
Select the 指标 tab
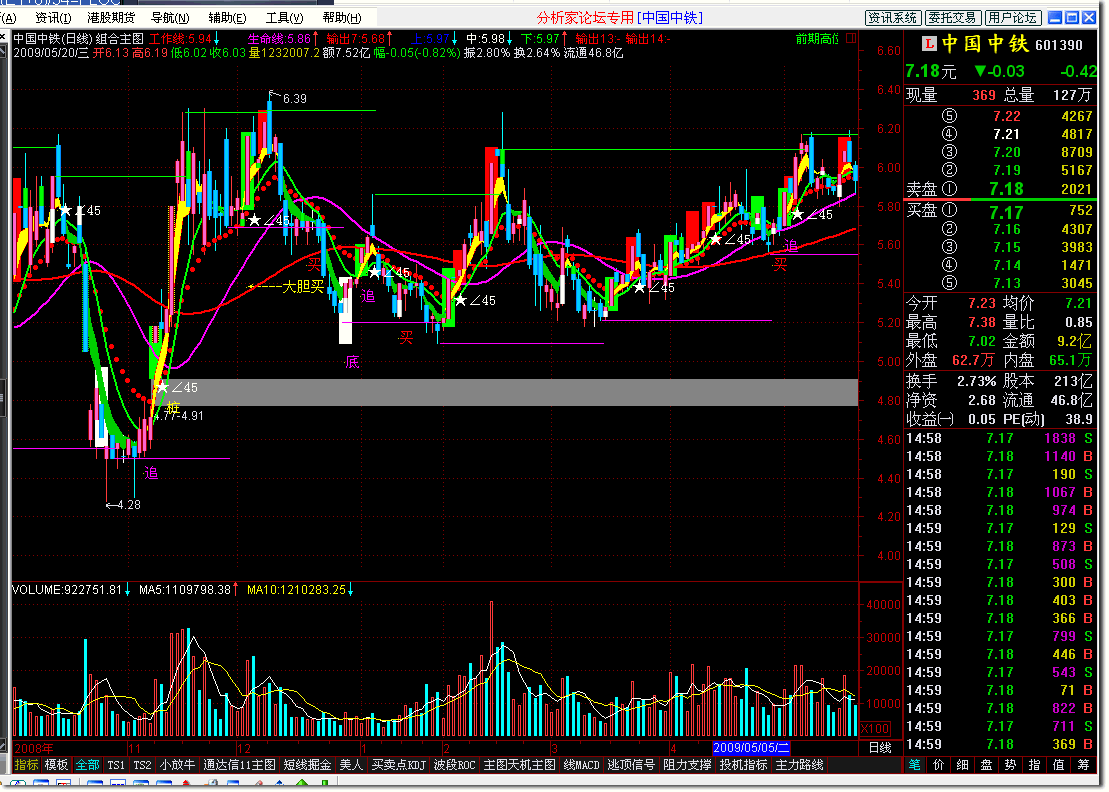coord(26,765)
